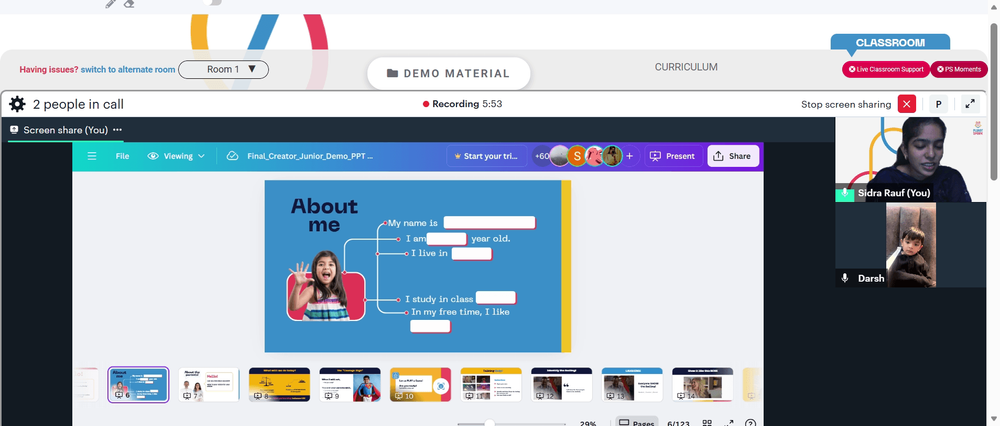
Task: Open the call settings gear
Action: point(17,104)
